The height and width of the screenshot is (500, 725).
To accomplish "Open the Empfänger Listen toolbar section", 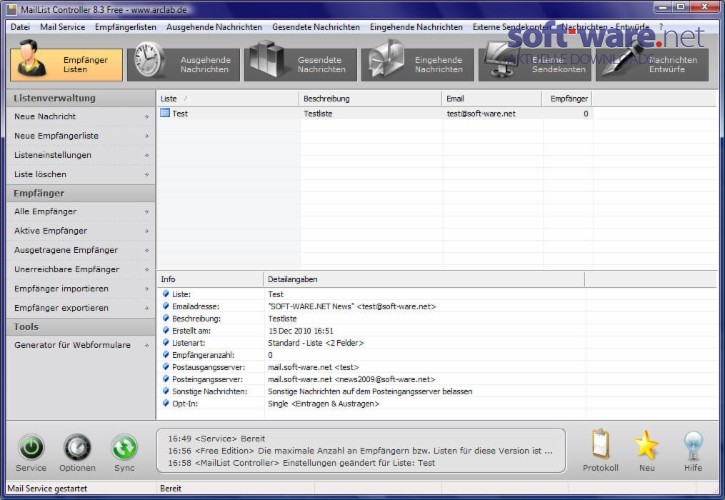I will [x=66, y=64].
